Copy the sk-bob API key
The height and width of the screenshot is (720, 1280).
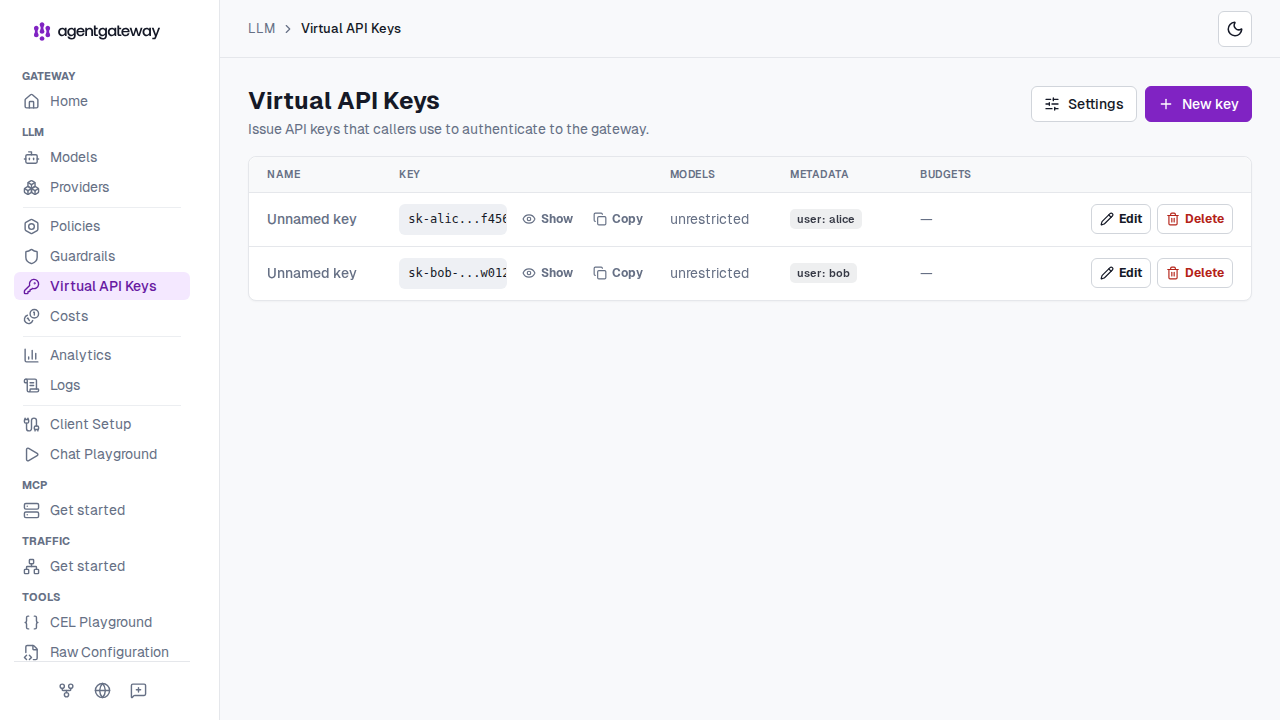618,273
